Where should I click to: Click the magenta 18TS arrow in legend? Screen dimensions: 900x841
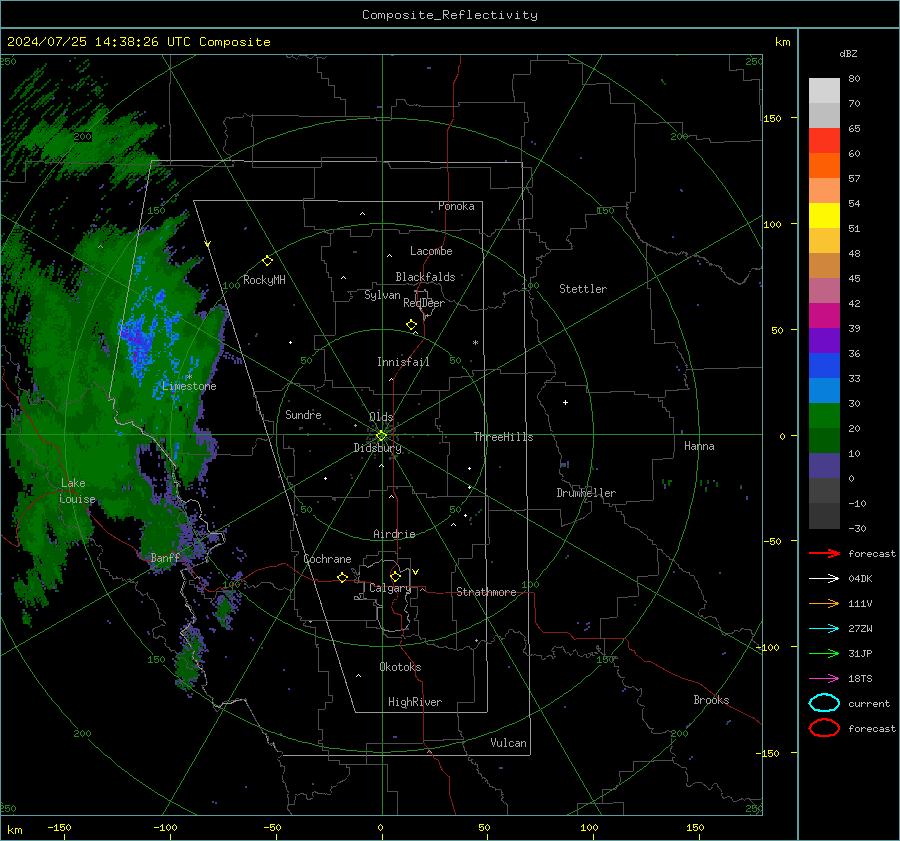[x=824, y=679]
